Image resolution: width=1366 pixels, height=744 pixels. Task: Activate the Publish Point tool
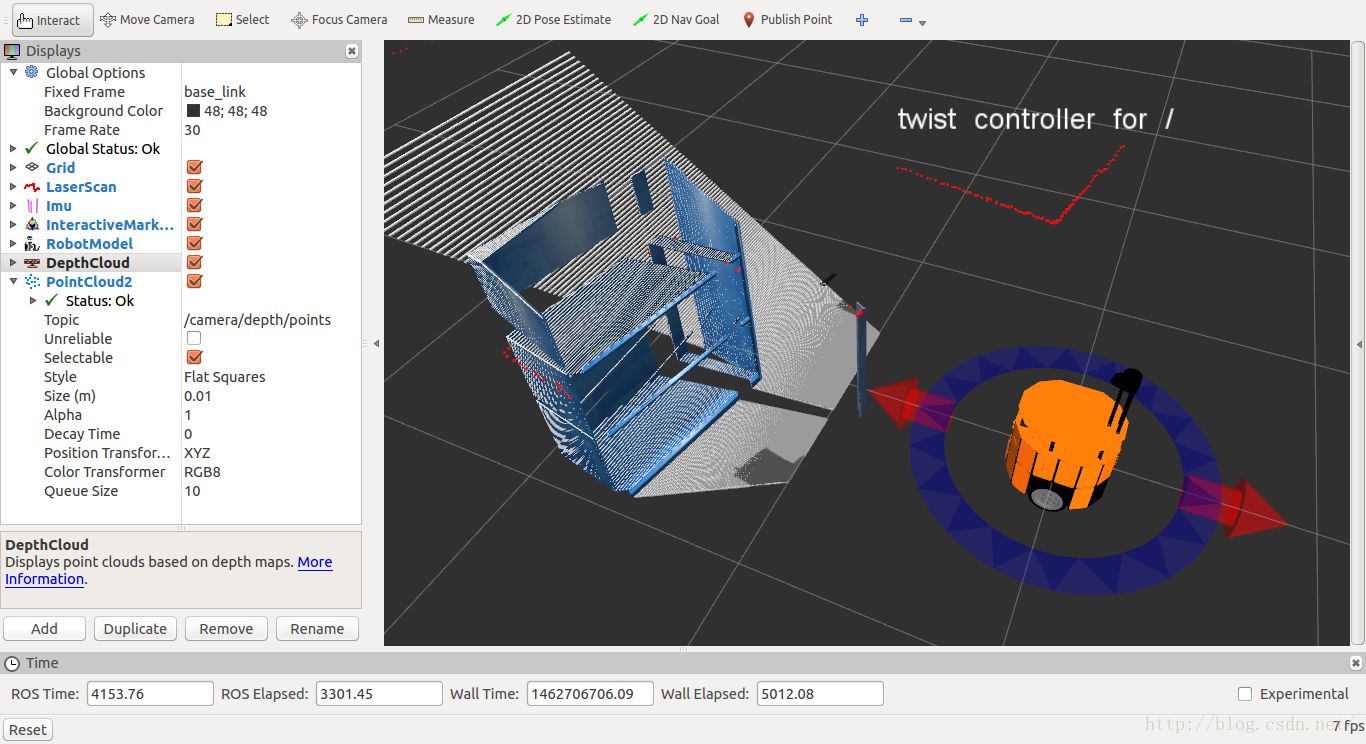tap(787, 19)
